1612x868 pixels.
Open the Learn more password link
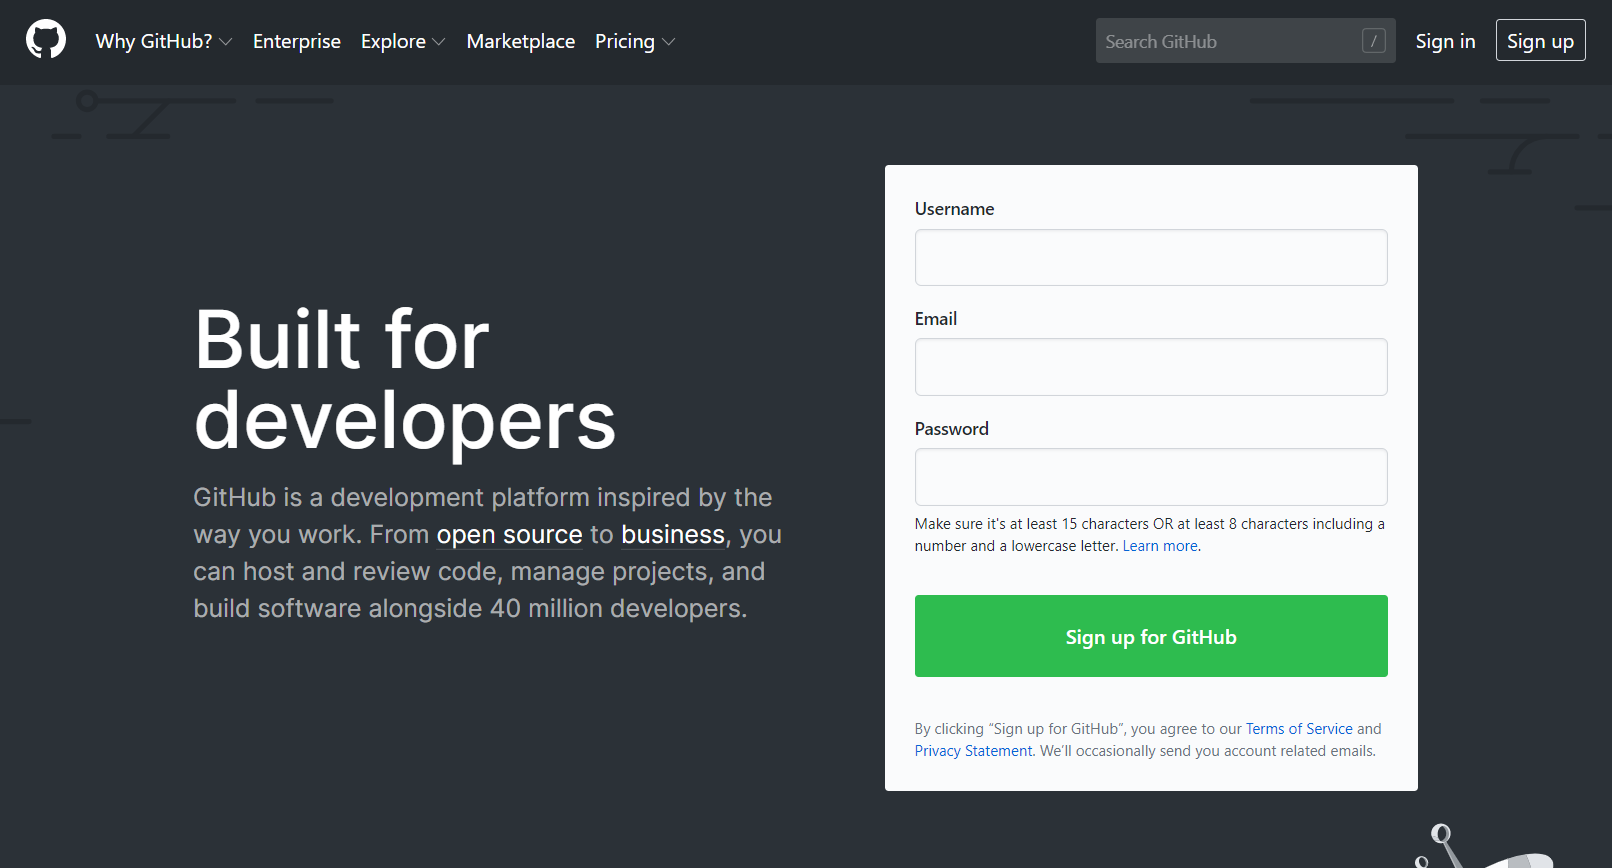pyautogui.click(x=1160, y=546)
